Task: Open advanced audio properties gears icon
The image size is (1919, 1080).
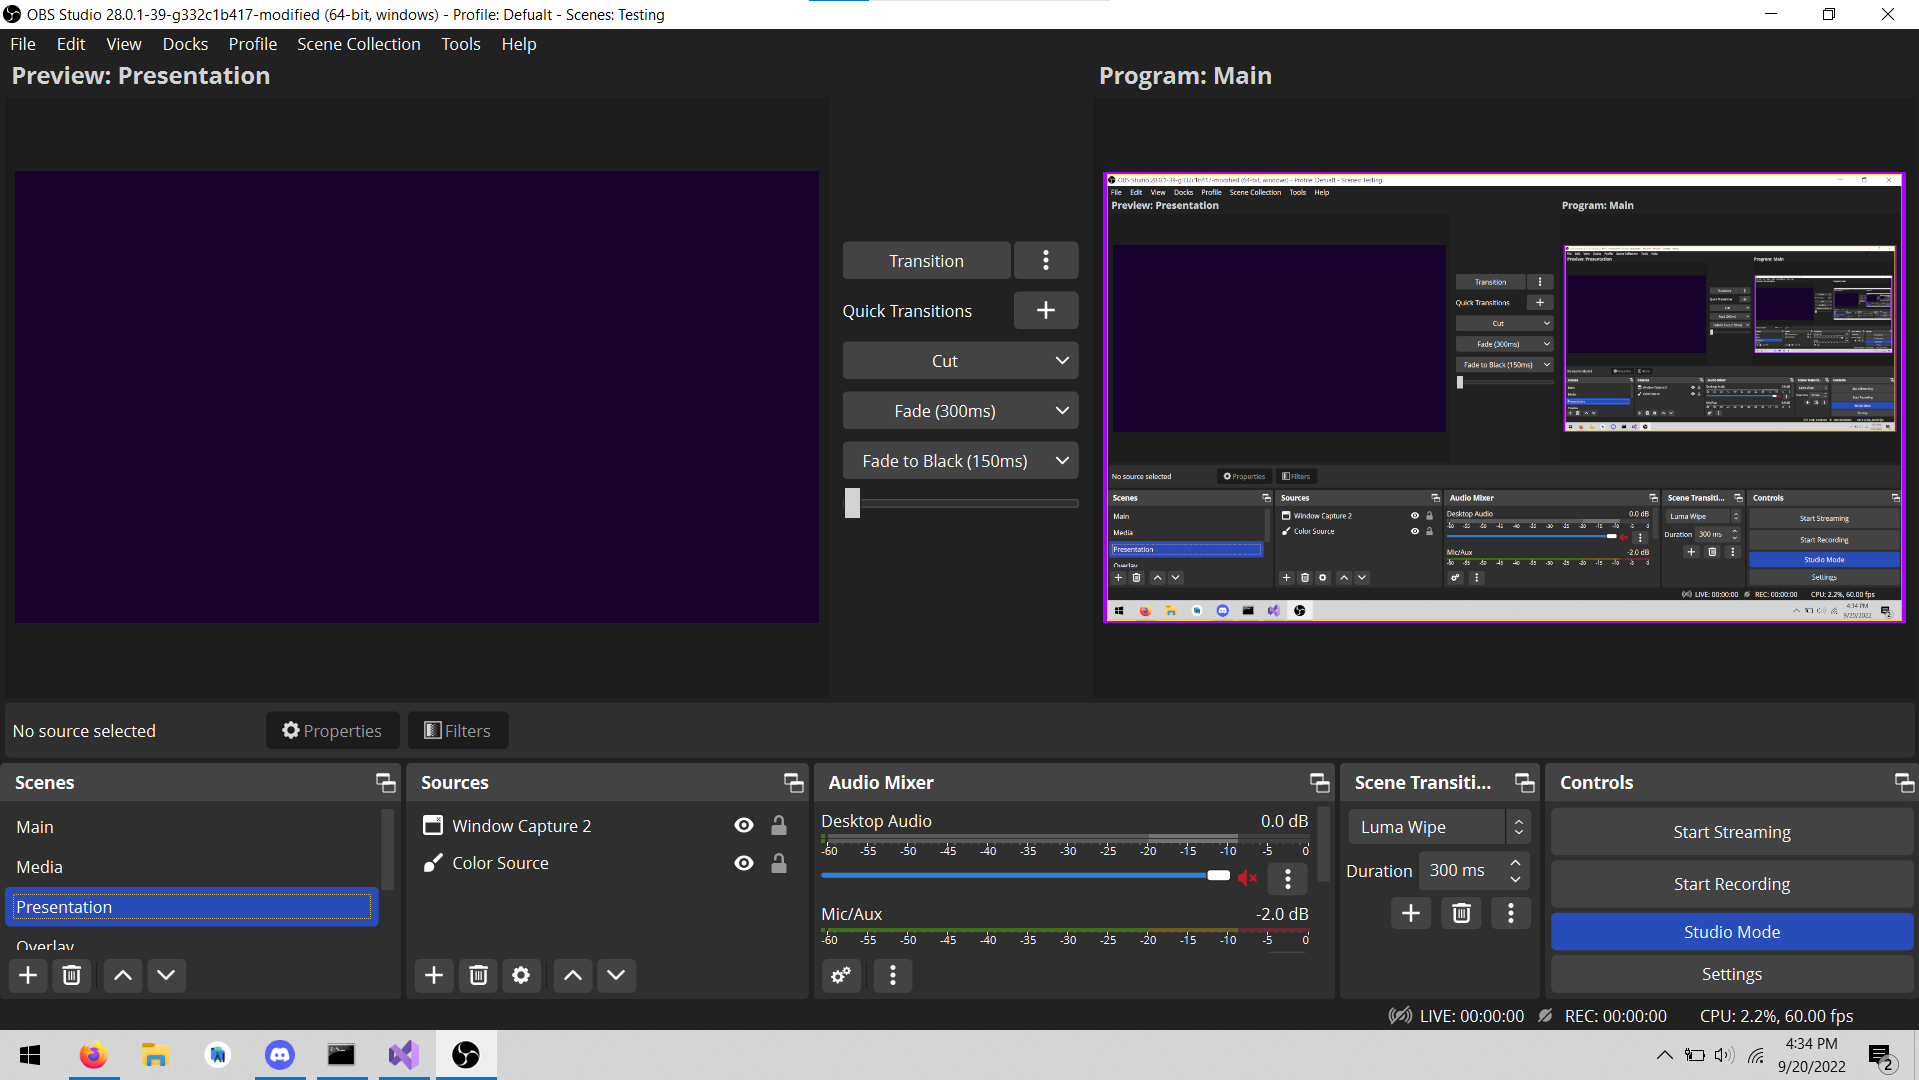Action: pos(841,975)
